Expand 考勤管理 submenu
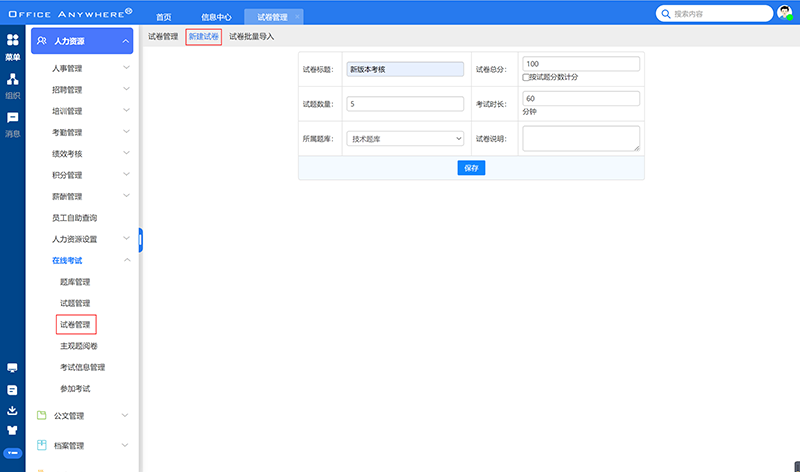 click(x=126, y=132)
